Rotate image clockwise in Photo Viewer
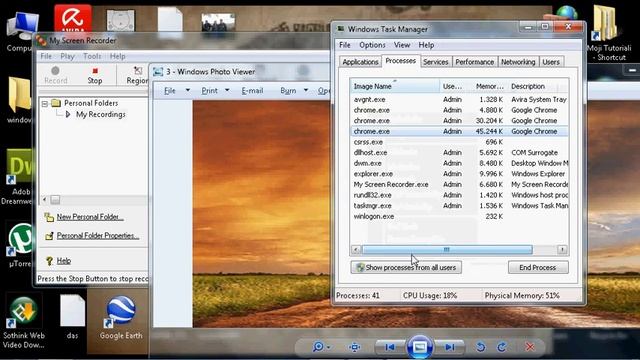Viewport: 640px width, 360px height. (x=502, y=347)
